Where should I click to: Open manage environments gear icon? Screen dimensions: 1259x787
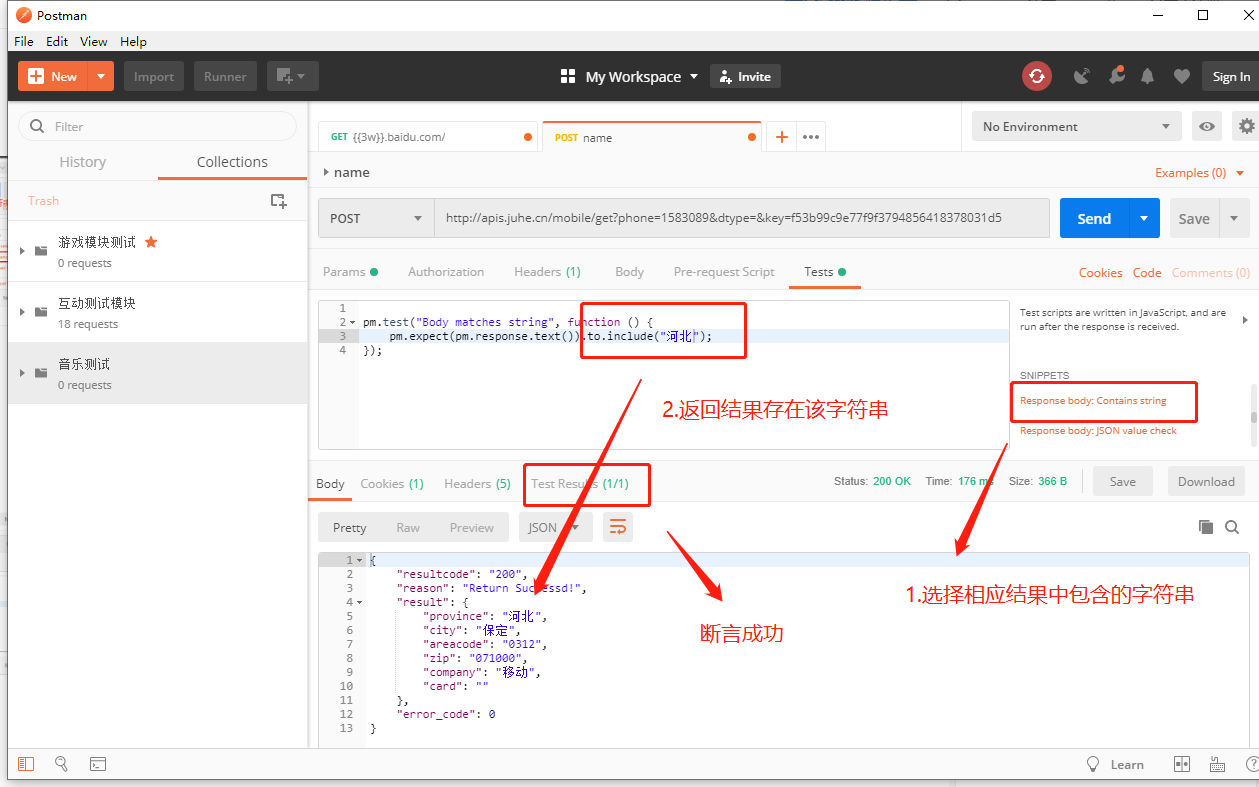tap(1246, 126)
